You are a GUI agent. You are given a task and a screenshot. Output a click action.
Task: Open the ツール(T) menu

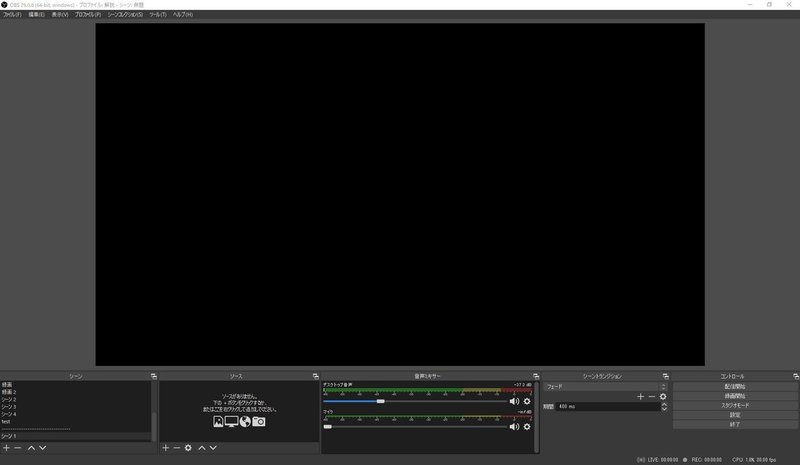[x=158, y=15]
